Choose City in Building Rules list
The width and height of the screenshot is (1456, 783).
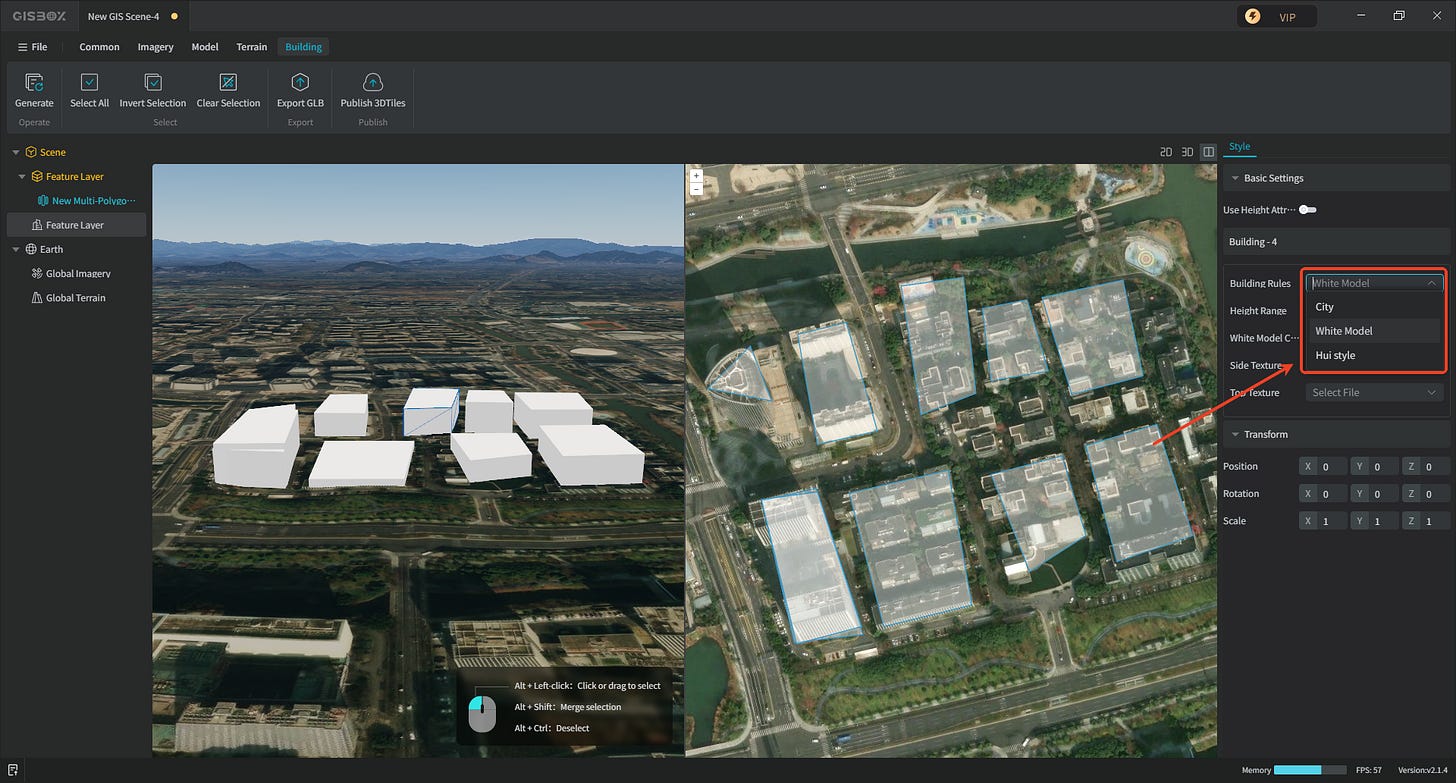tap(1374, 307)
